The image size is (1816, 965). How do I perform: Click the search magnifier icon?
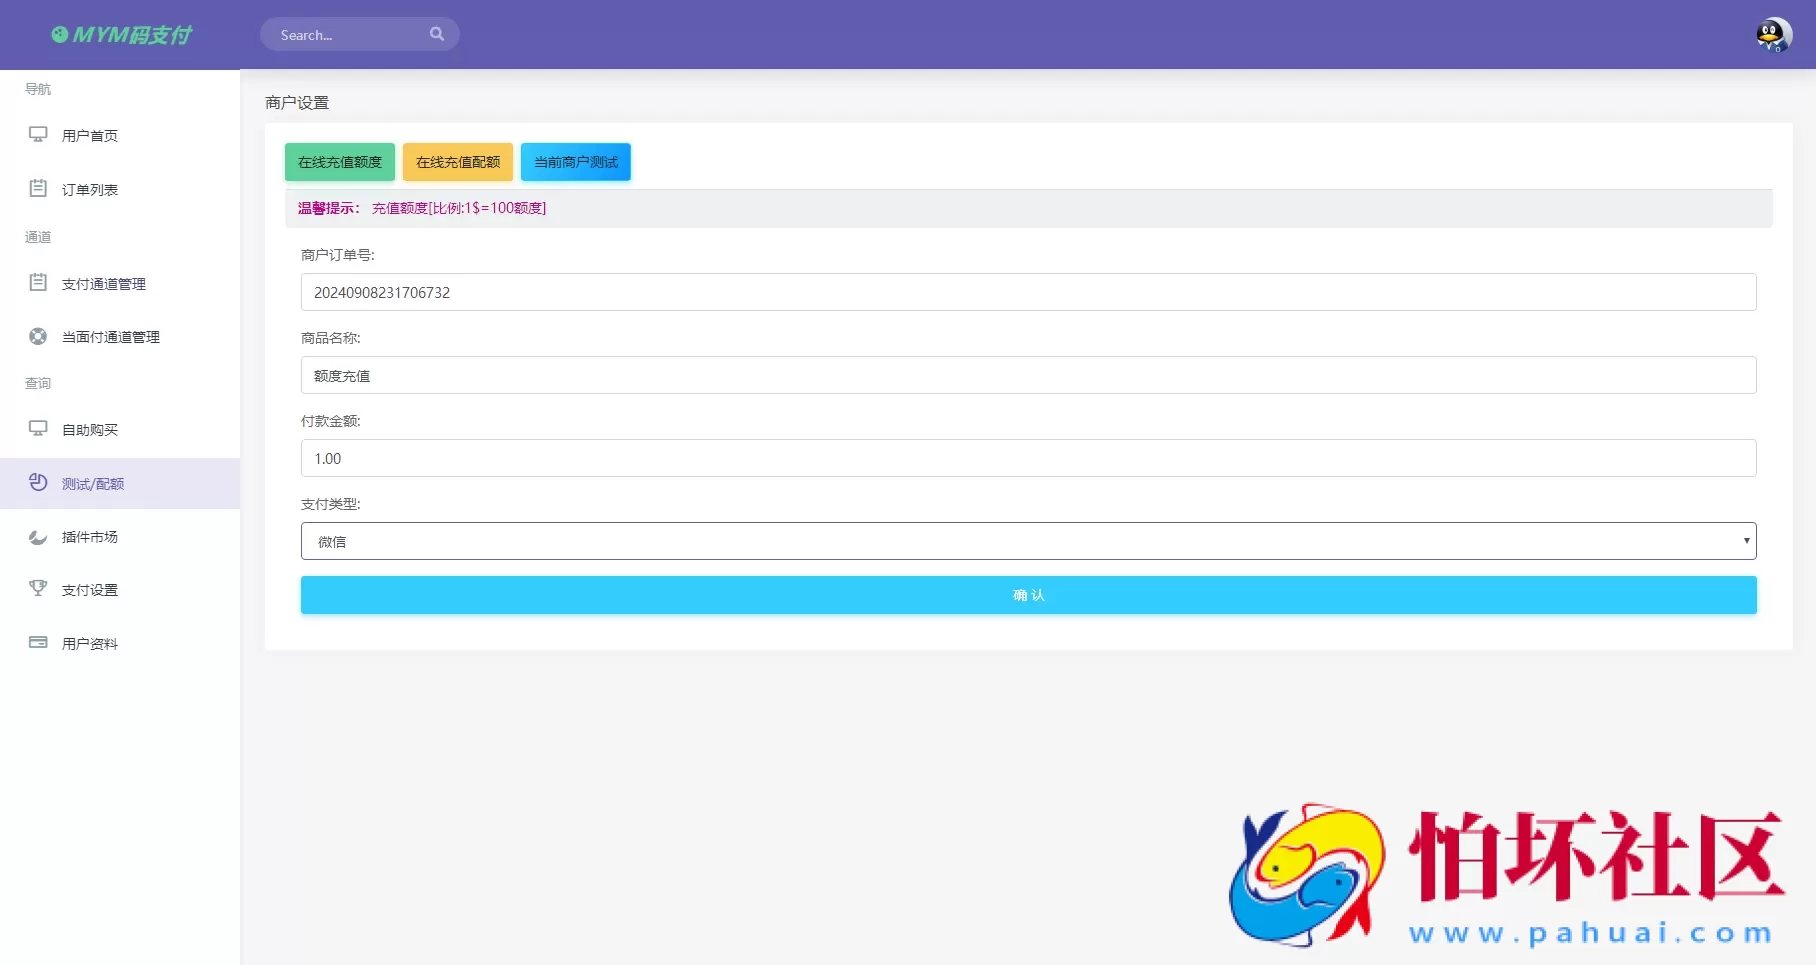click(437, 34)
